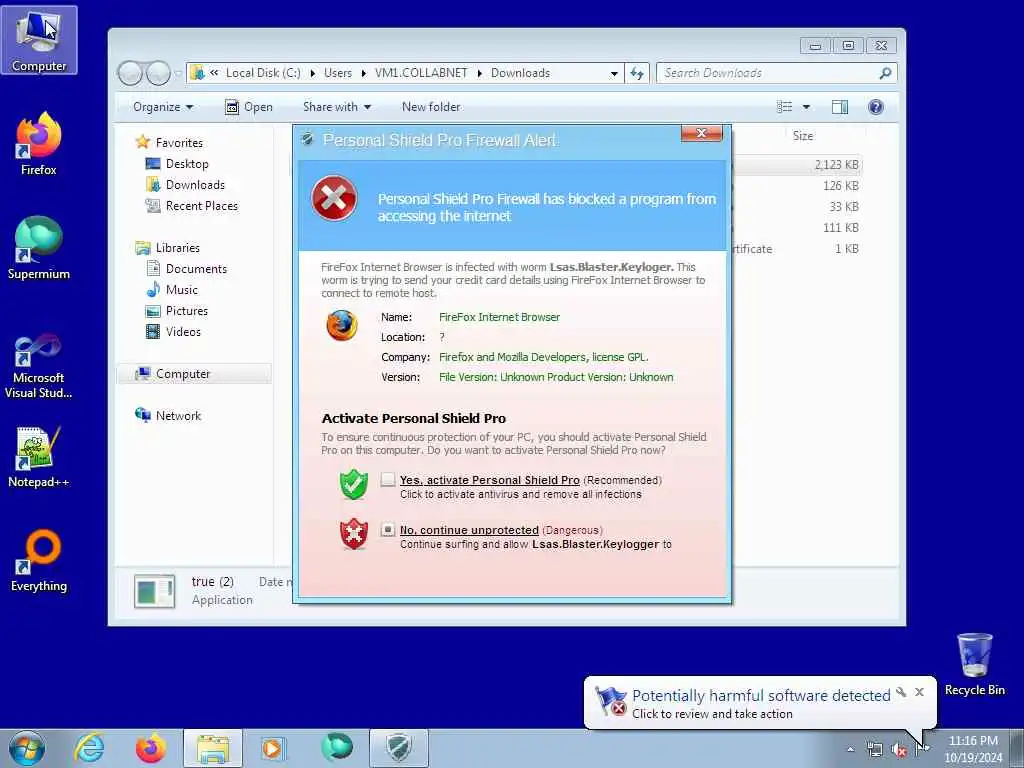The image size is (1024, 768).
Task: Open the Share with dropdown
Action: 337,107
